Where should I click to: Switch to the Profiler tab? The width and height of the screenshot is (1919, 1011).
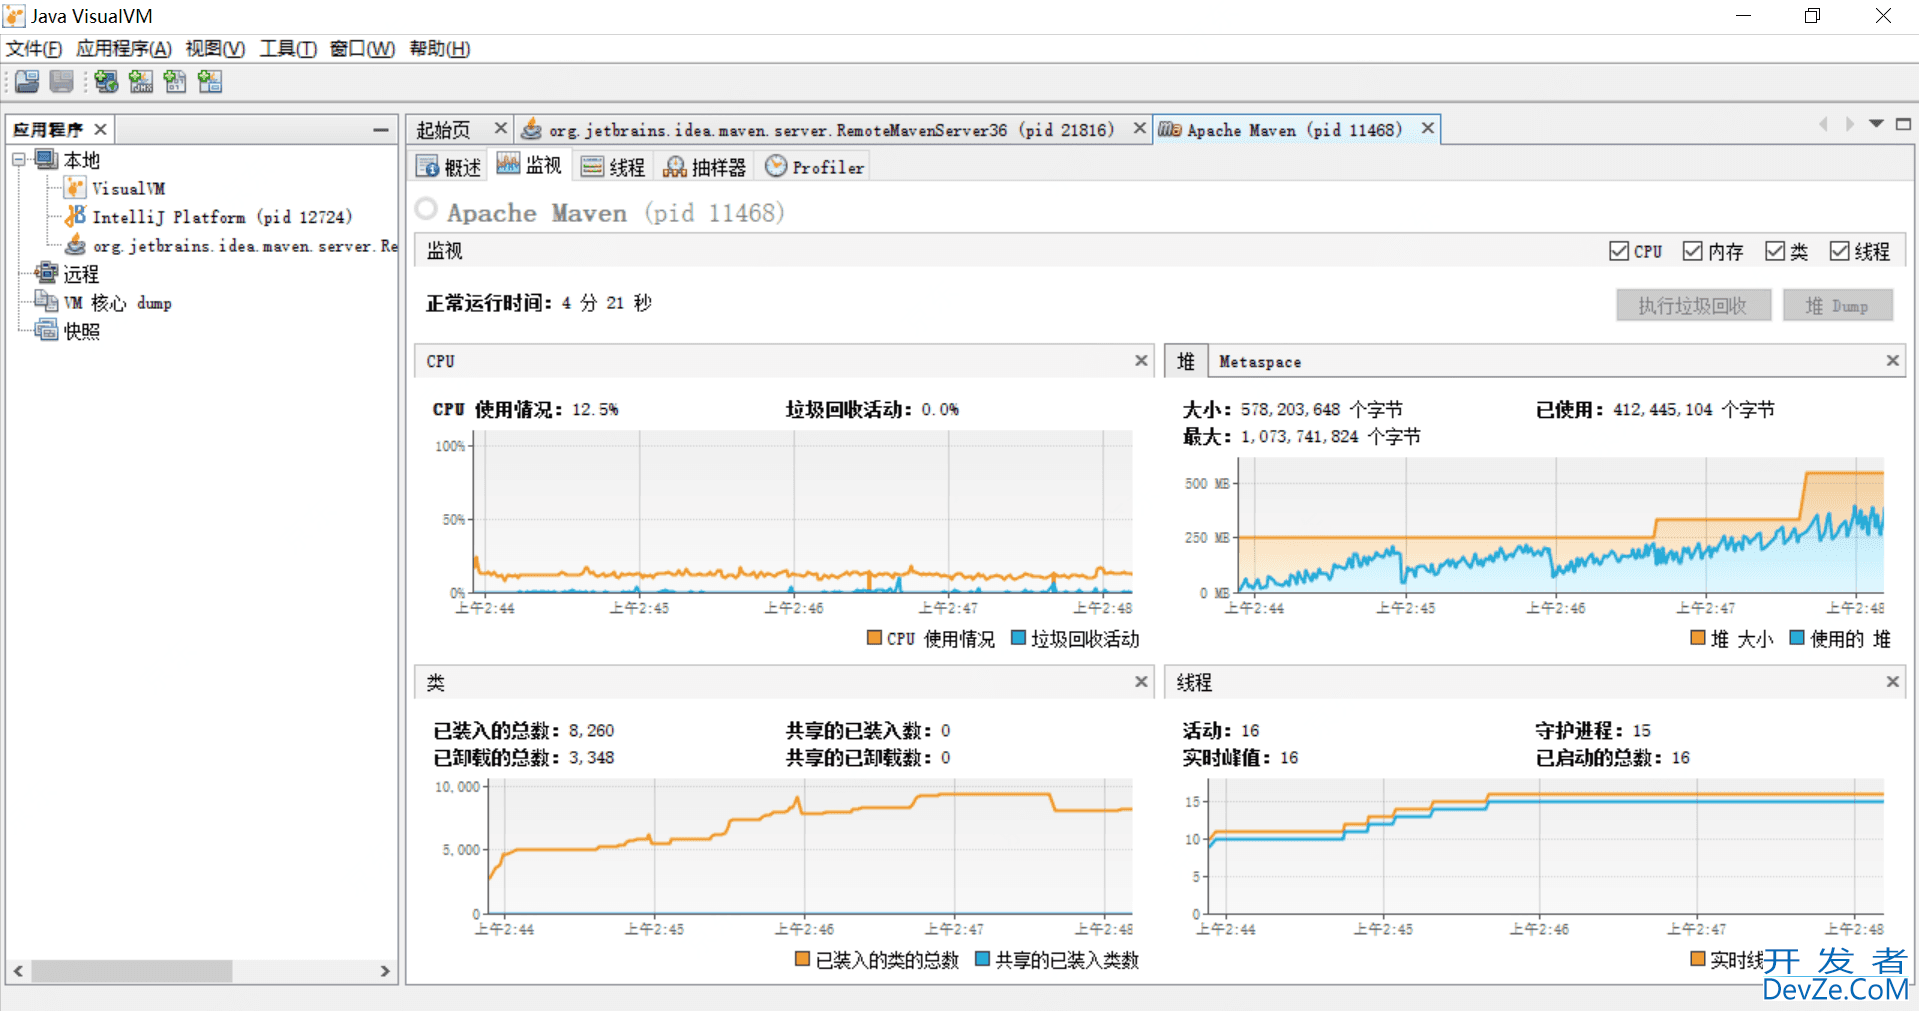coord(814,167)
